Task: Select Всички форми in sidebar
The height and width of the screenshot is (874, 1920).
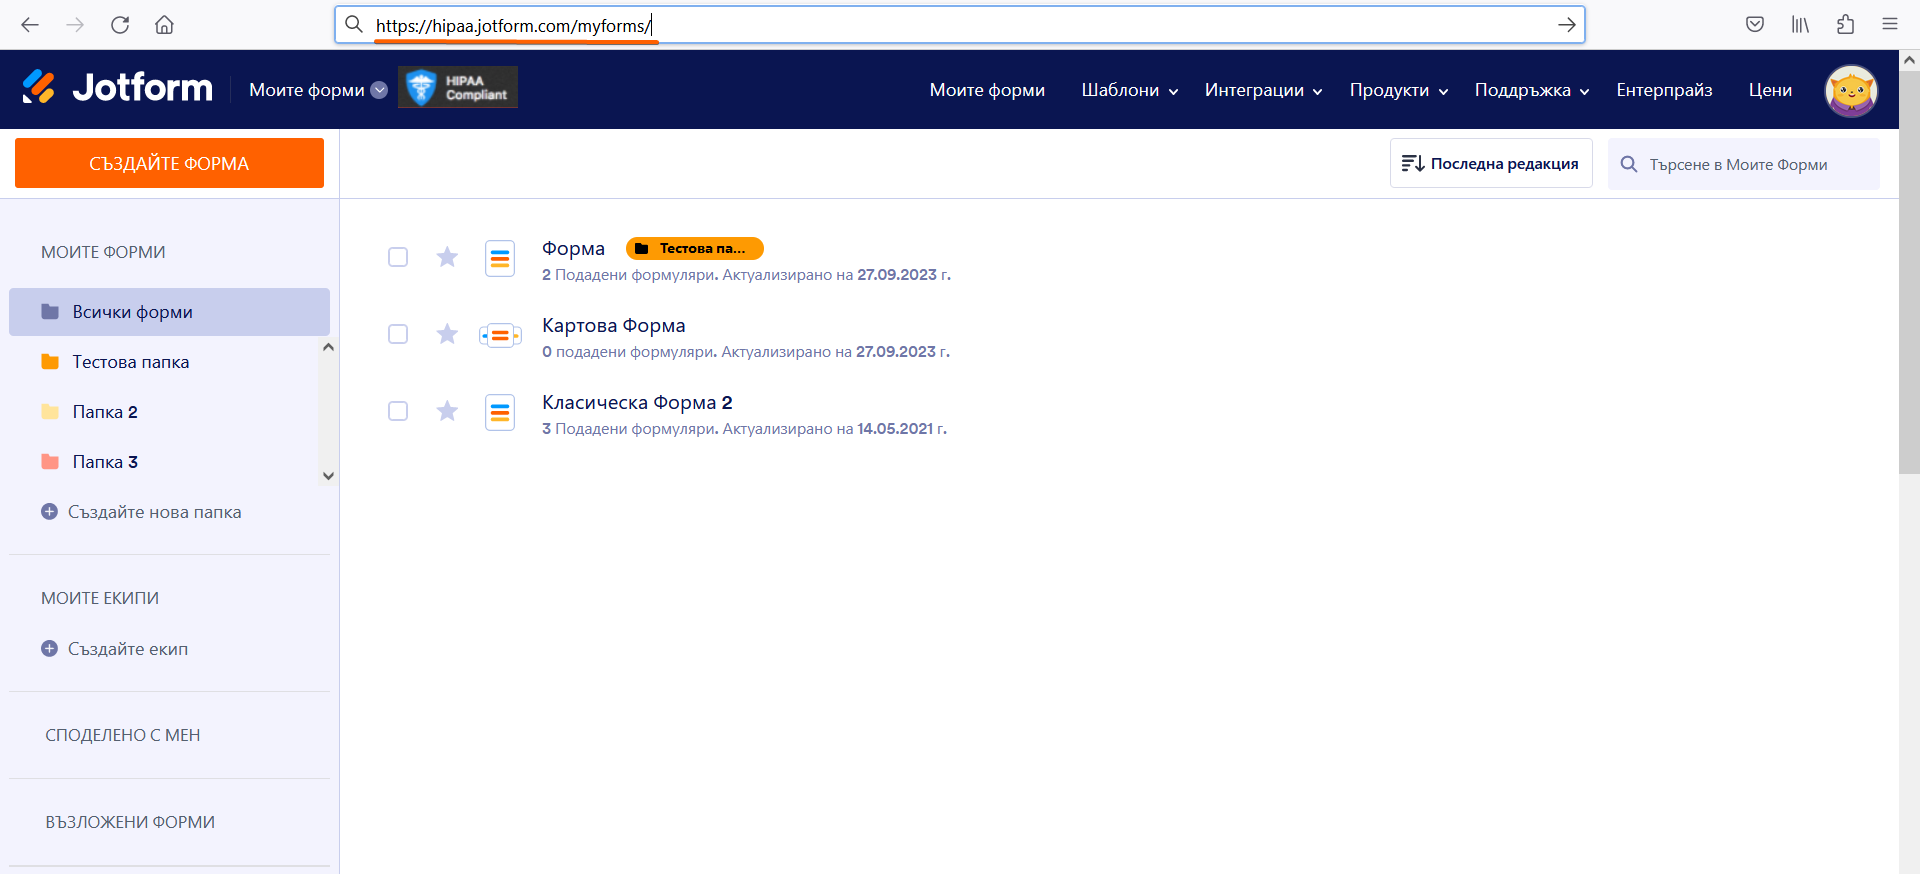Action: [169, 312]
